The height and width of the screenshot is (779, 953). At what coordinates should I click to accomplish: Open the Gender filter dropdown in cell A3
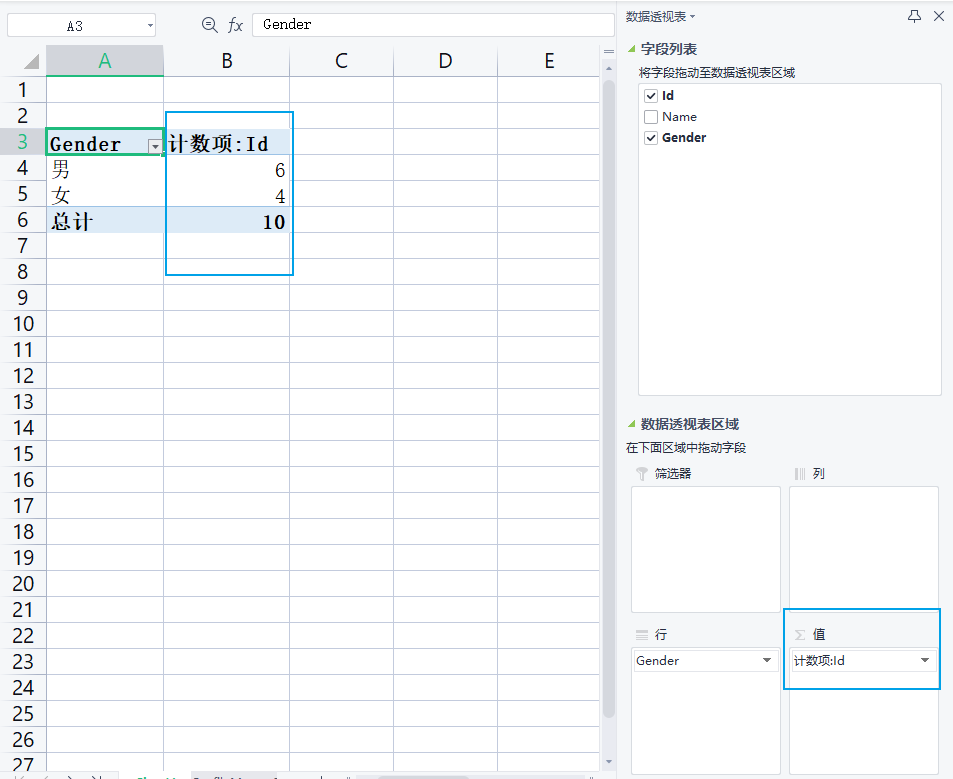[x=156, y=146]
